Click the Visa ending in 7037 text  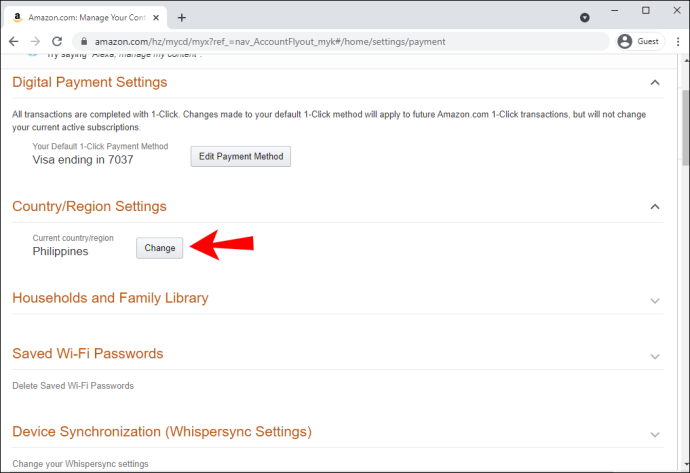pyautogui.click(x=83, y=160)
